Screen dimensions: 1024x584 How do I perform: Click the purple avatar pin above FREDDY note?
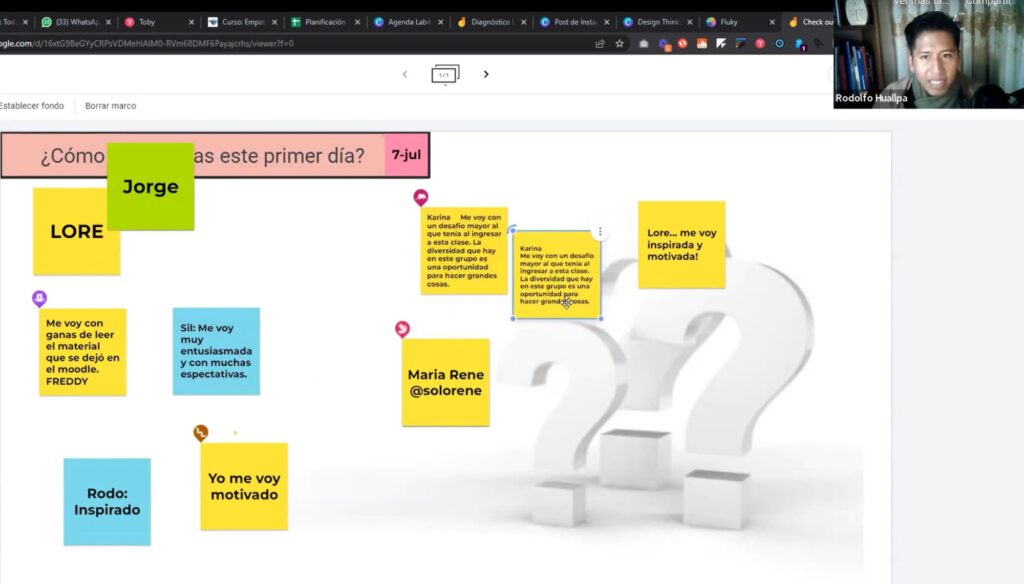pyautogui.click(x=39, y=299)
